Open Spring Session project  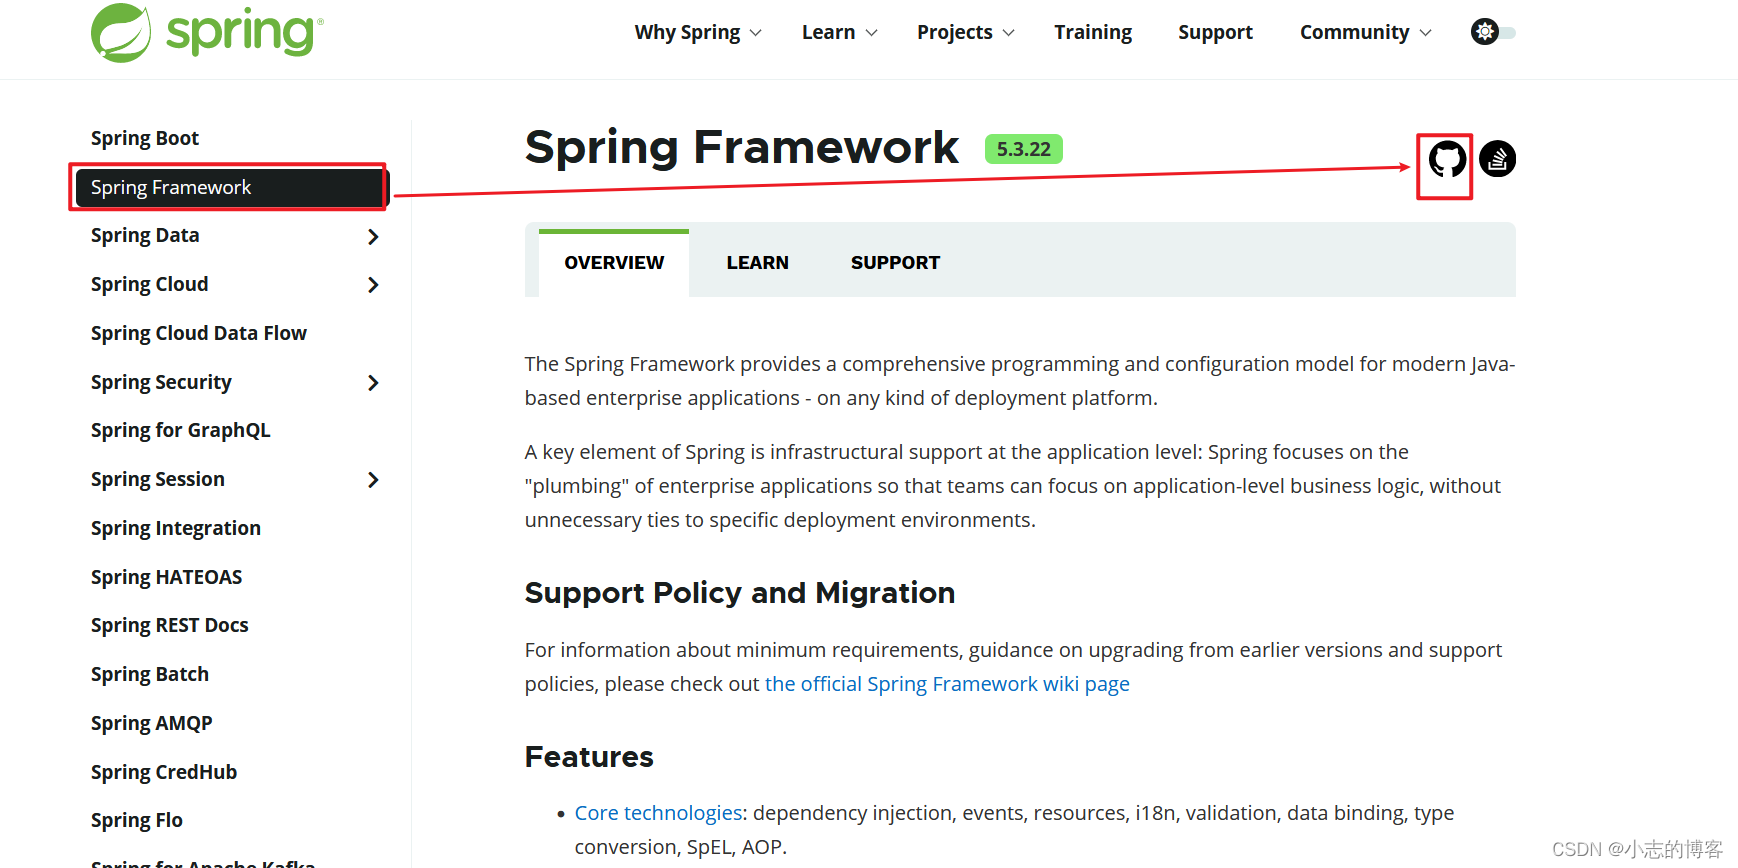tap(158, 479)
